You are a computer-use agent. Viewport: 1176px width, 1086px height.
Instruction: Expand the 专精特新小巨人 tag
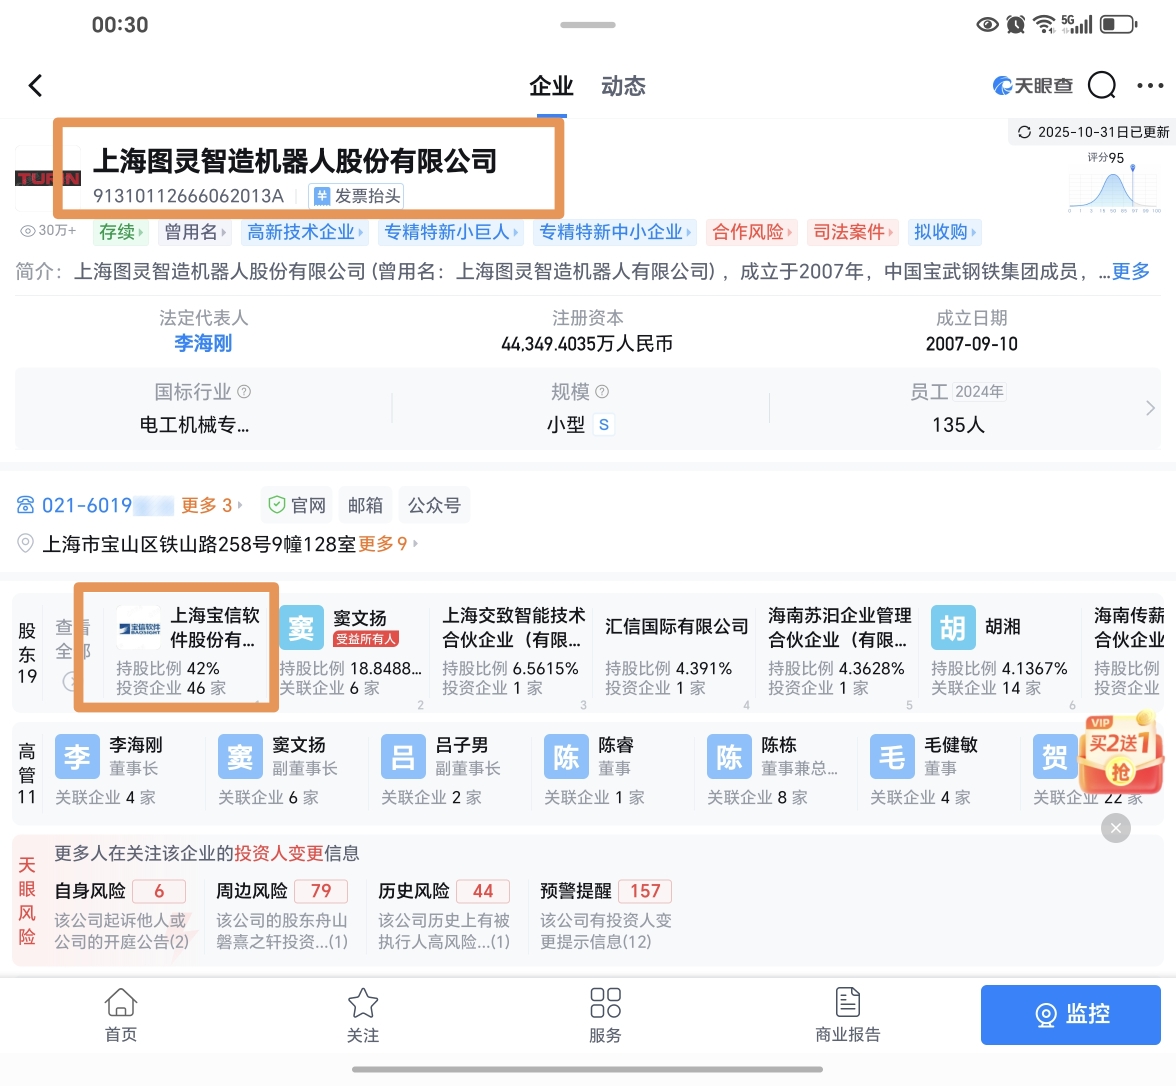click(450, 232)
